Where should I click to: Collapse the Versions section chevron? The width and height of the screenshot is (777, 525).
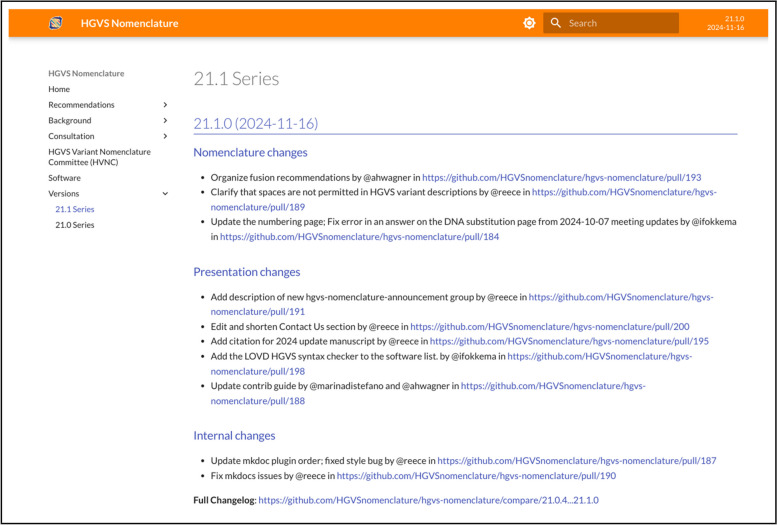tap(165, 194)
